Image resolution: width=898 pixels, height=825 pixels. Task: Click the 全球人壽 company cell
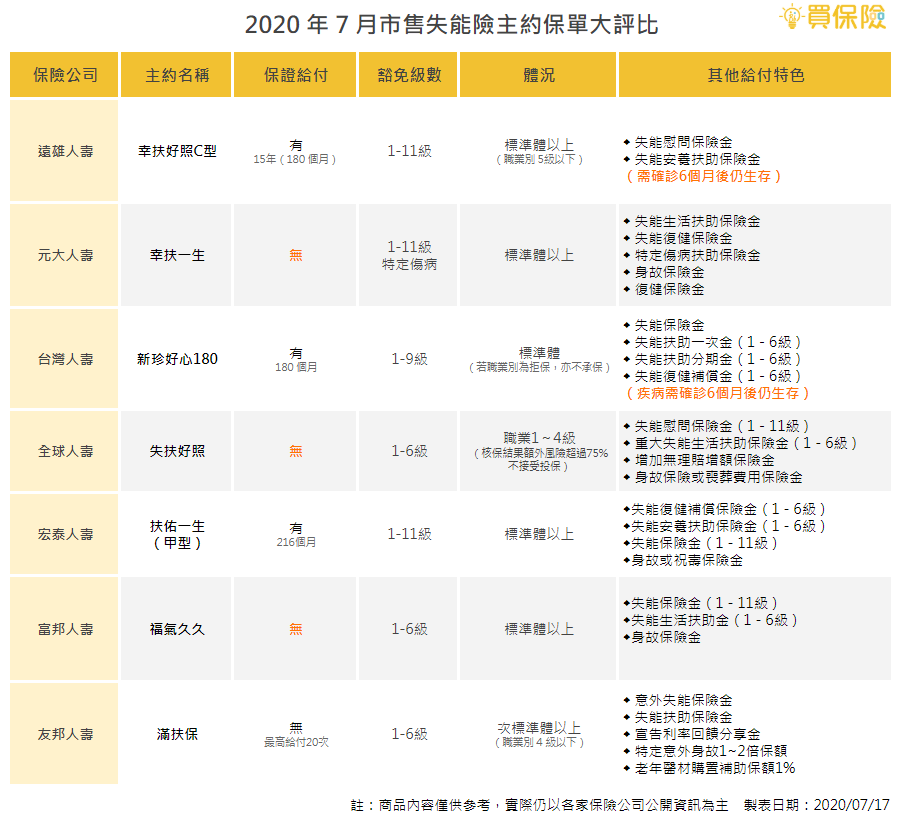tap(64, 451)
